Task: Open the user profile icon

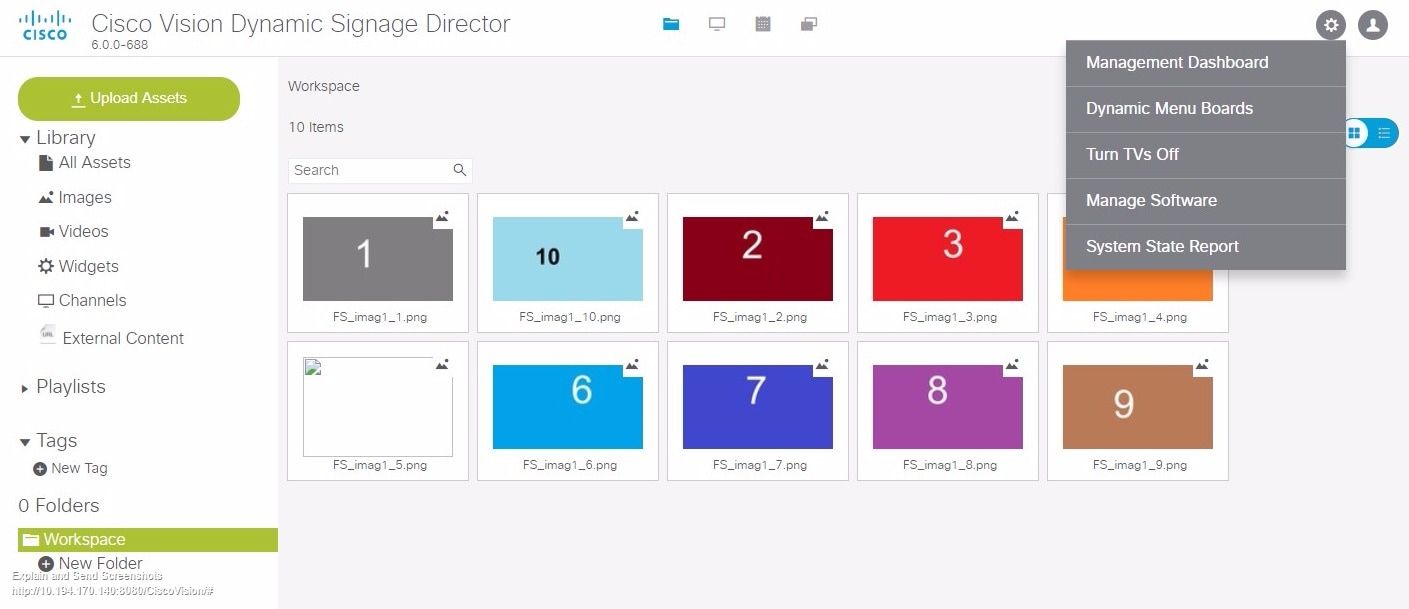Action: [x=1373, y=25]
